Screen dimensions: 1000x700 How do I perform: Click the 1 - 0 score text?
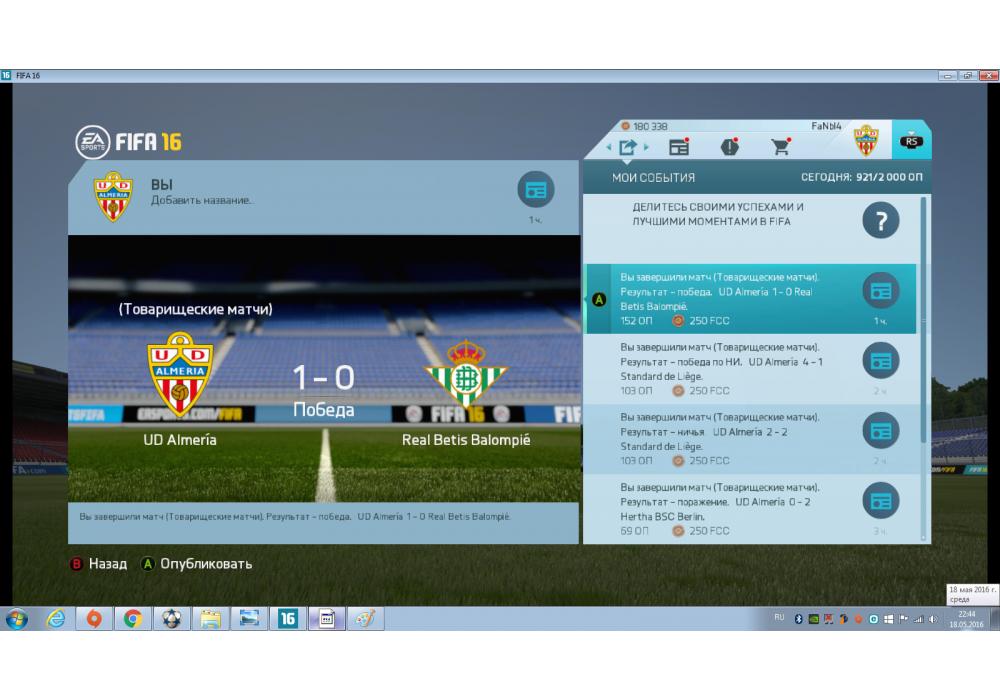(x=323, y=377)
